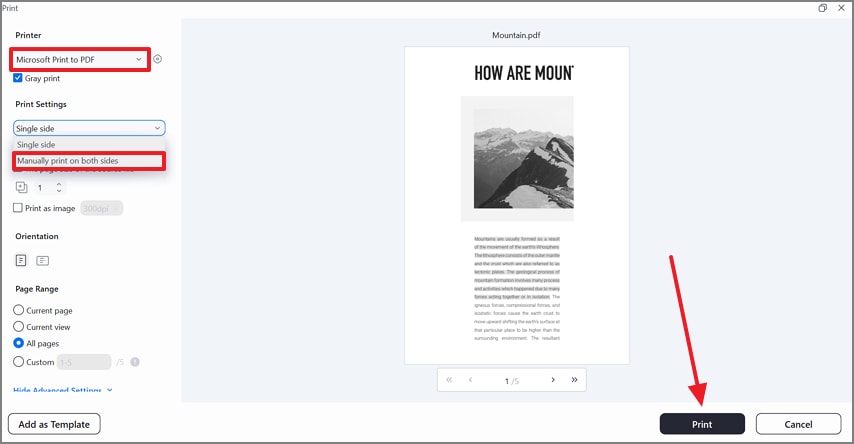Open the printer properties icon next to printer dropdown
This screenshot has height=444, width=854.
click(157, 59)
